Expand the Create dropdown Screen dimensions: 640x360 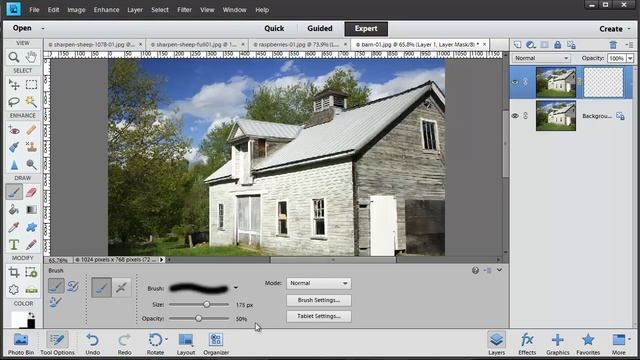[614, 29]
